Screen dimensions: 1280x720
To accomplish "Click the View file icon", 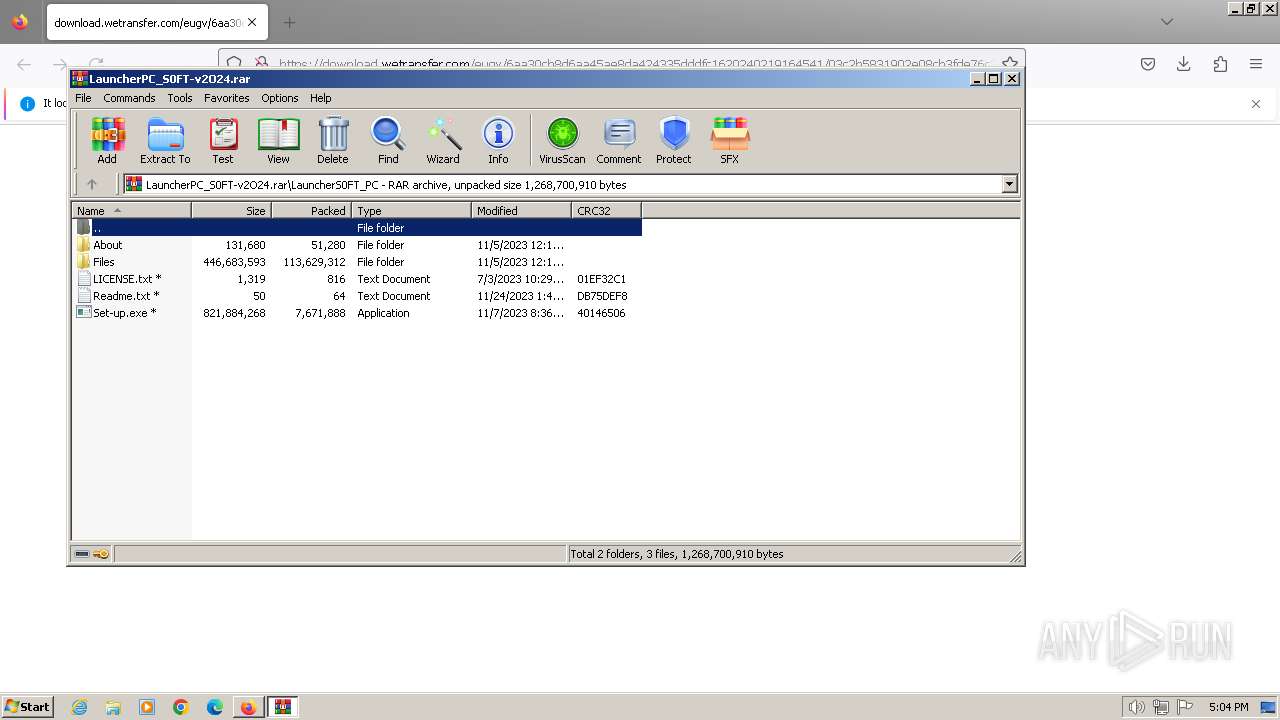I will 278,140.
